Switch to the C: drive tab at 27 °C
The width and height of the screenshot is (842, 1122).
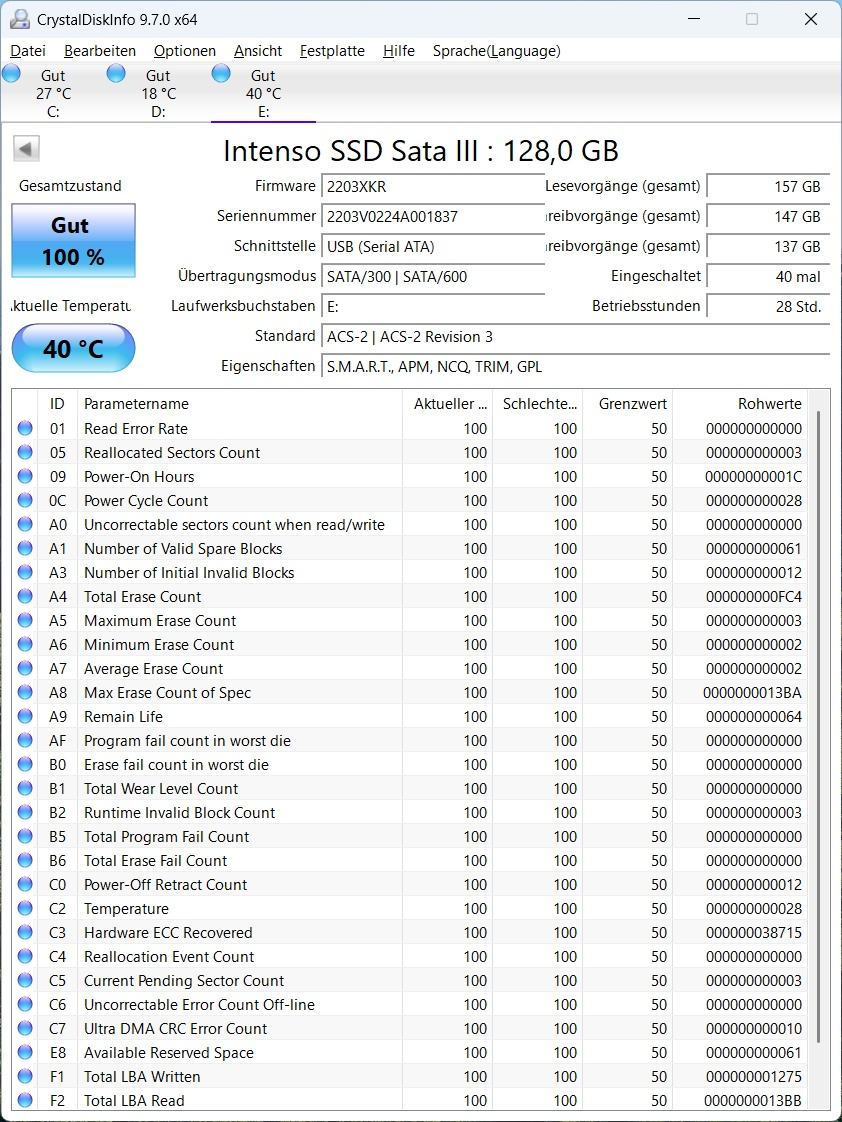click(x=53, y=93)
